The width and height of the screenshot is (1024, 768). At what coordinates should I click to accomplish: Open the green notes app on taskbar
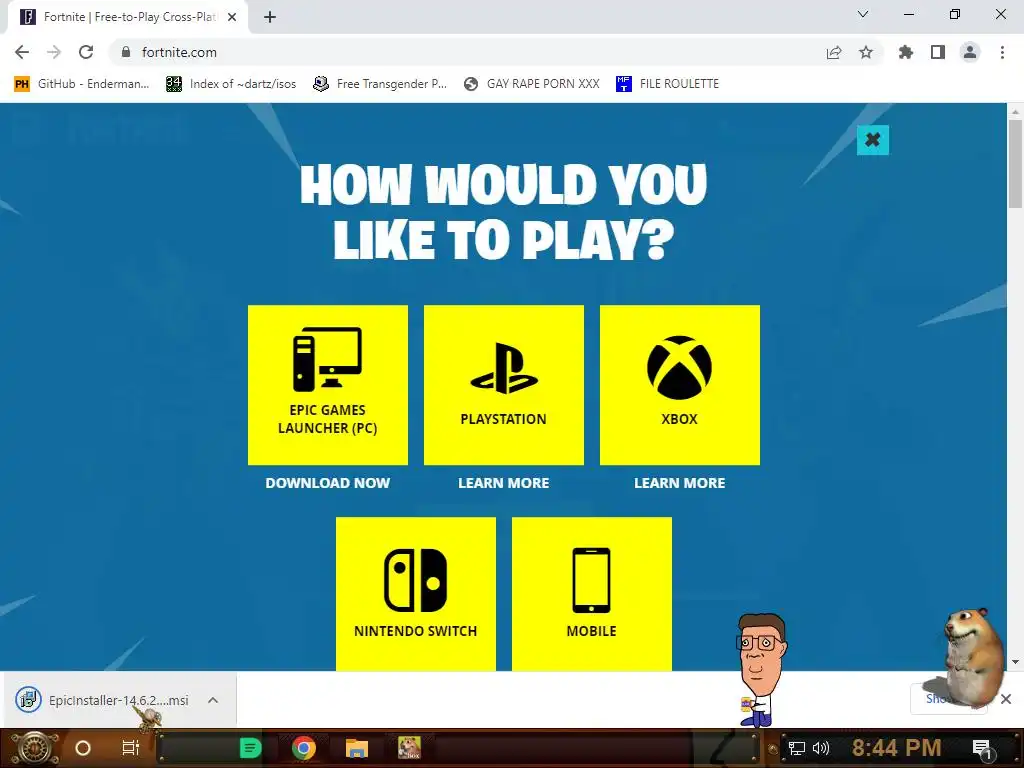(x=250, y=748)
